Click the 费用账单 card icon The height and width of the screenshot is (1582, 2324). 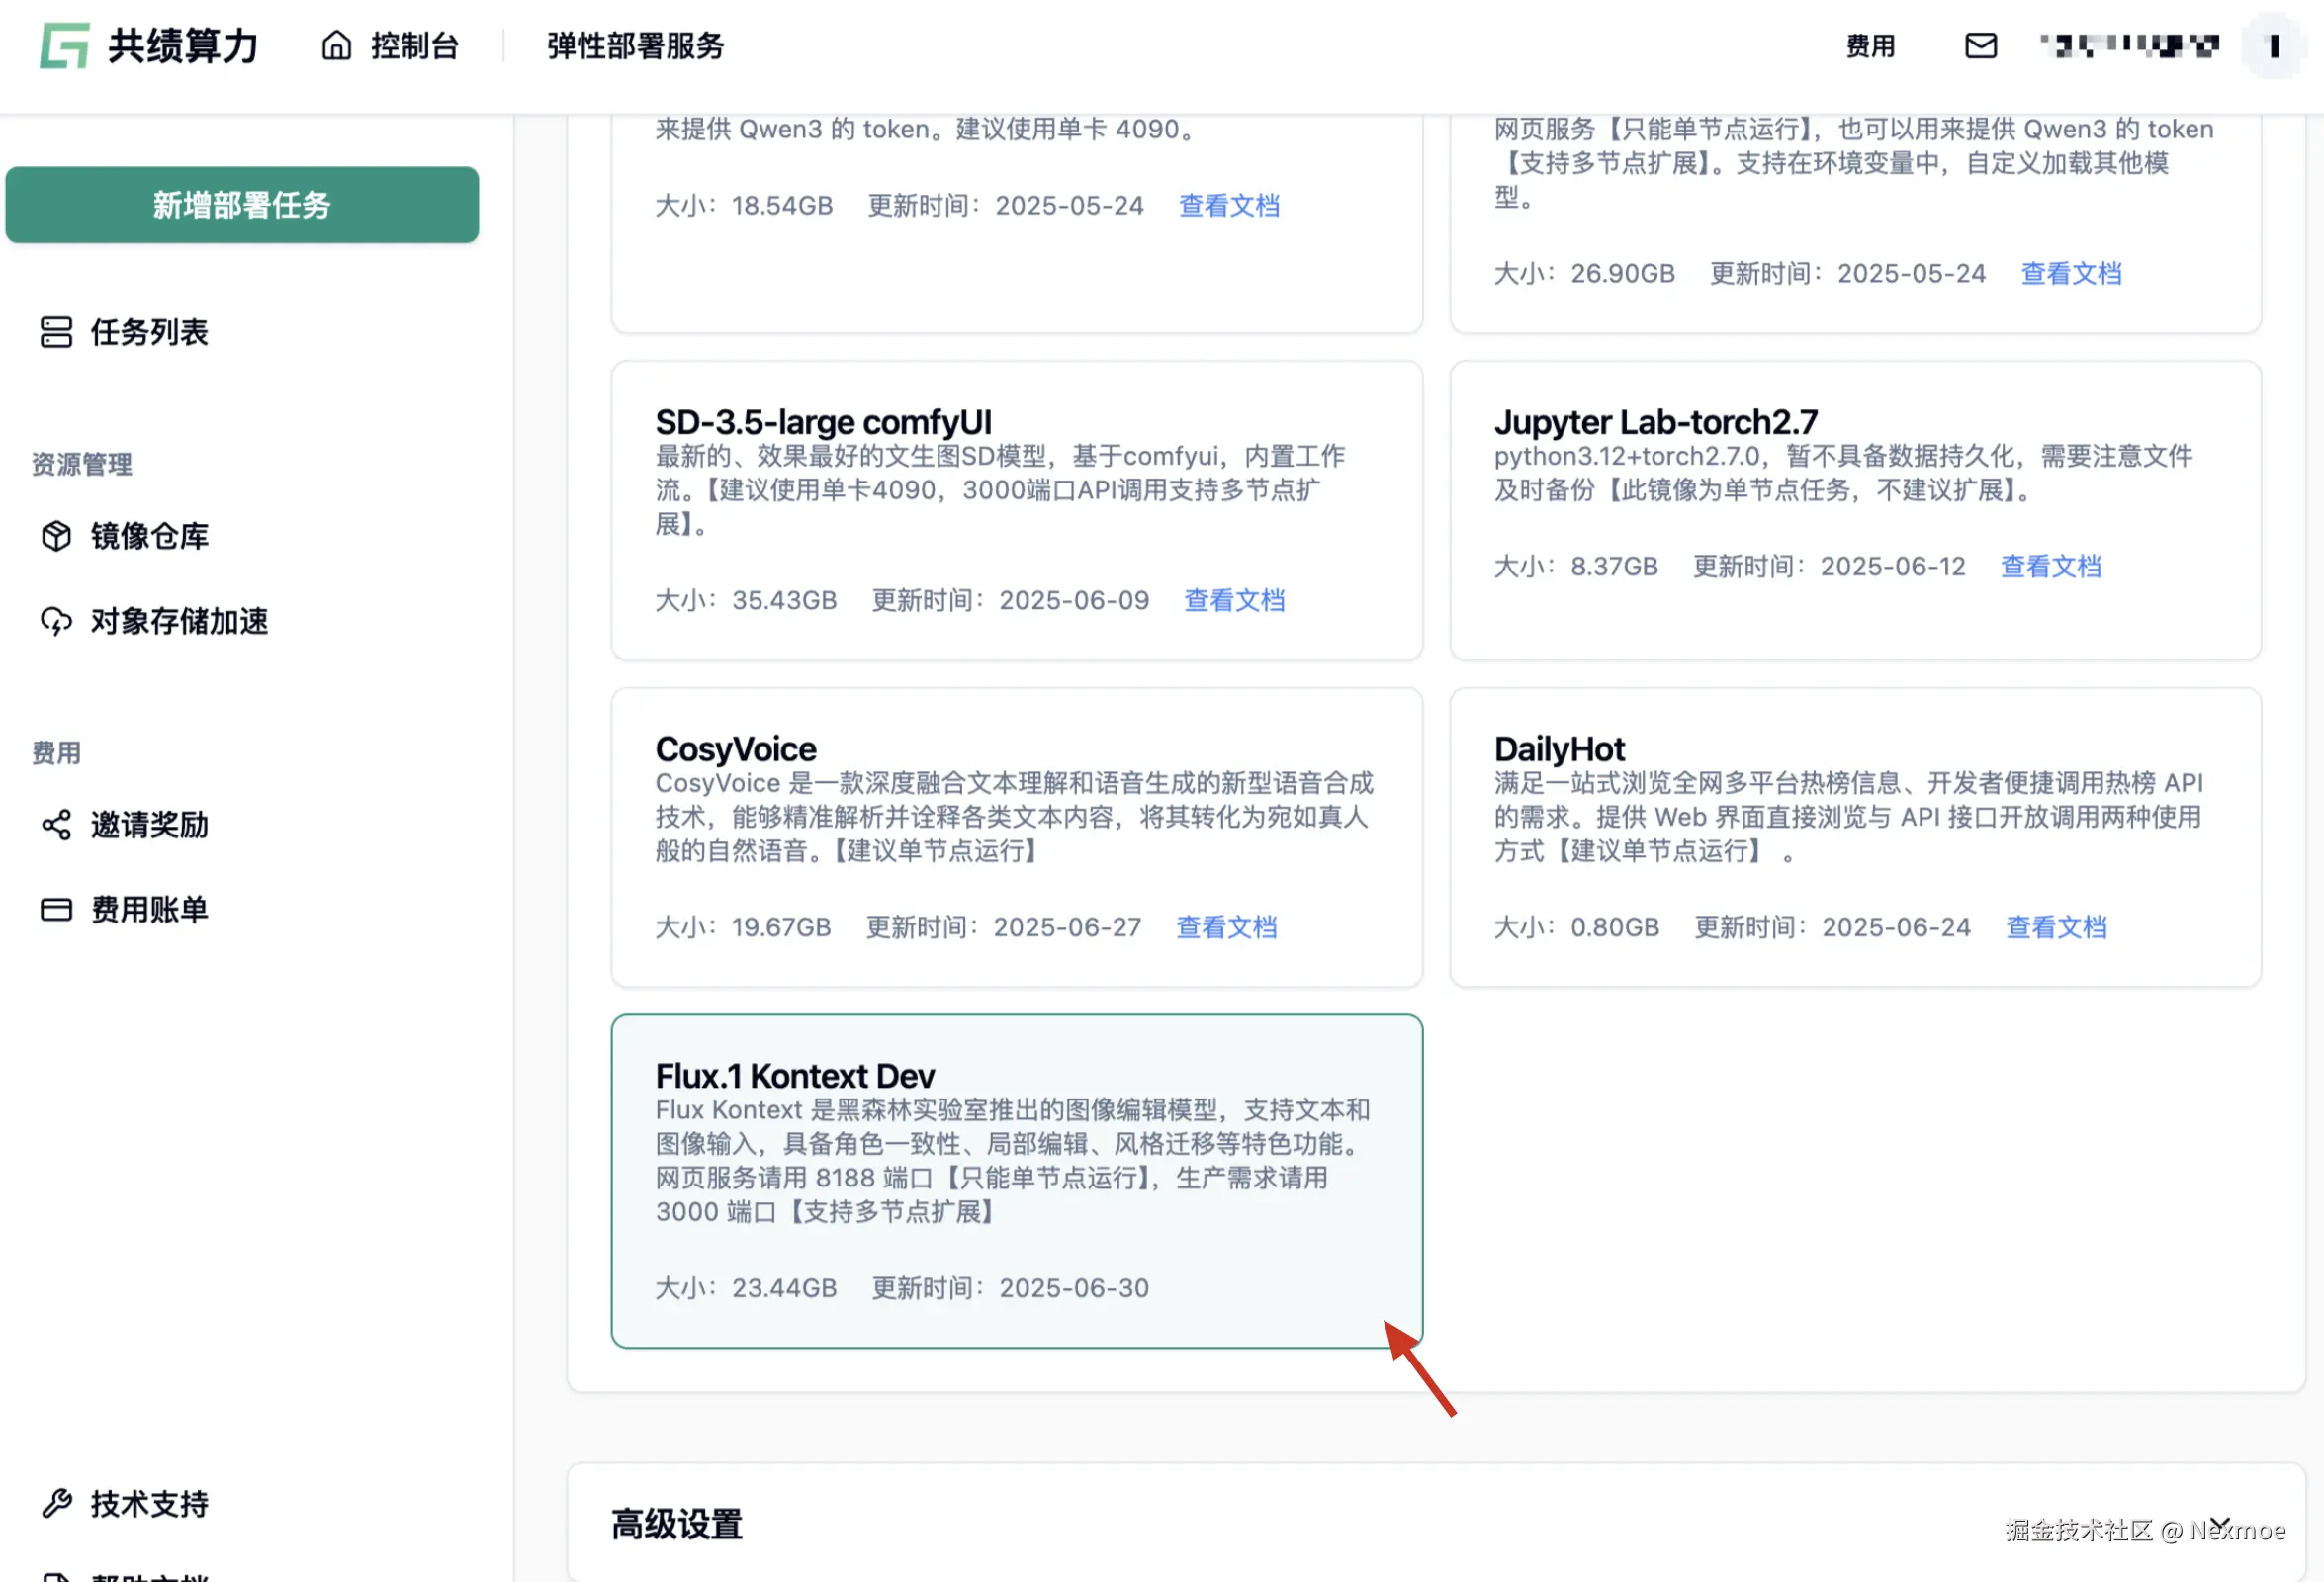[x=56, y=909]
